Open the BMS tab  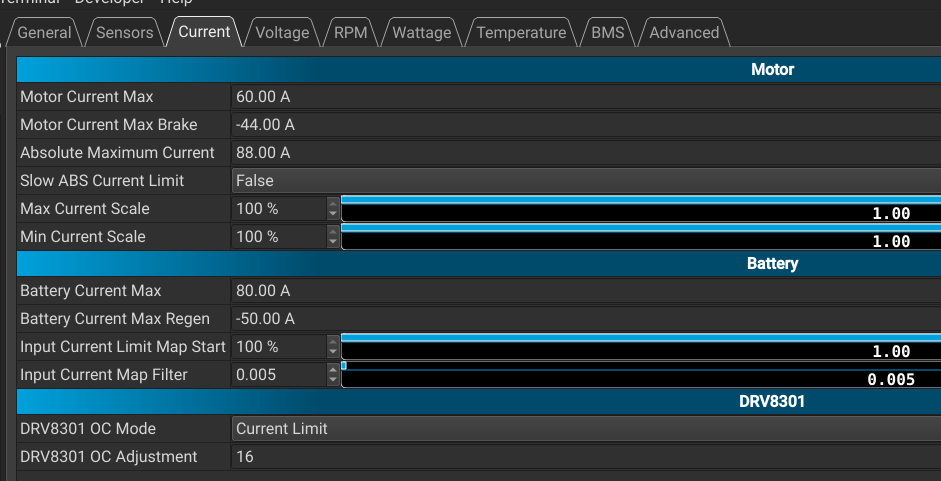tap(607, 33)
